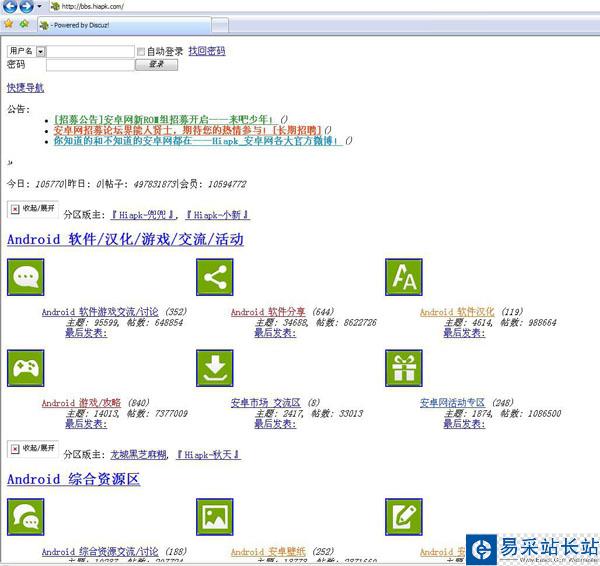Screen dimensions: 600x566
Task: Toggle 收起/展开 above the 软件/汉化/游戏 section
Action: click(x=33, y=209)
